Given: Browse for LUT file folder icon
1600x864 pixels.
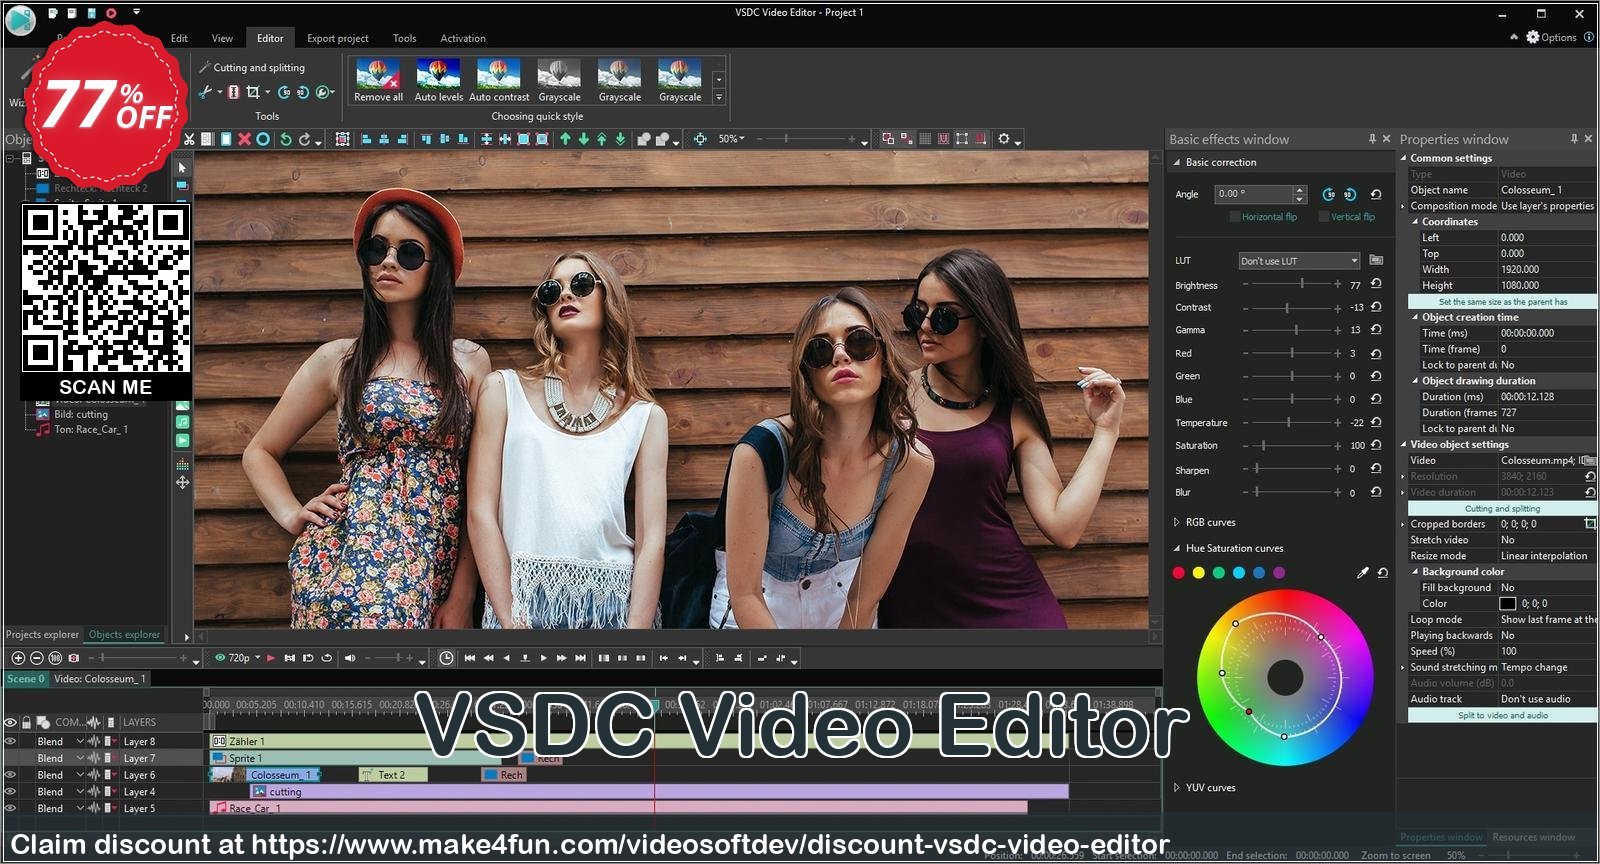Looking at the screenshot, I should click(x=1376, y=260).
